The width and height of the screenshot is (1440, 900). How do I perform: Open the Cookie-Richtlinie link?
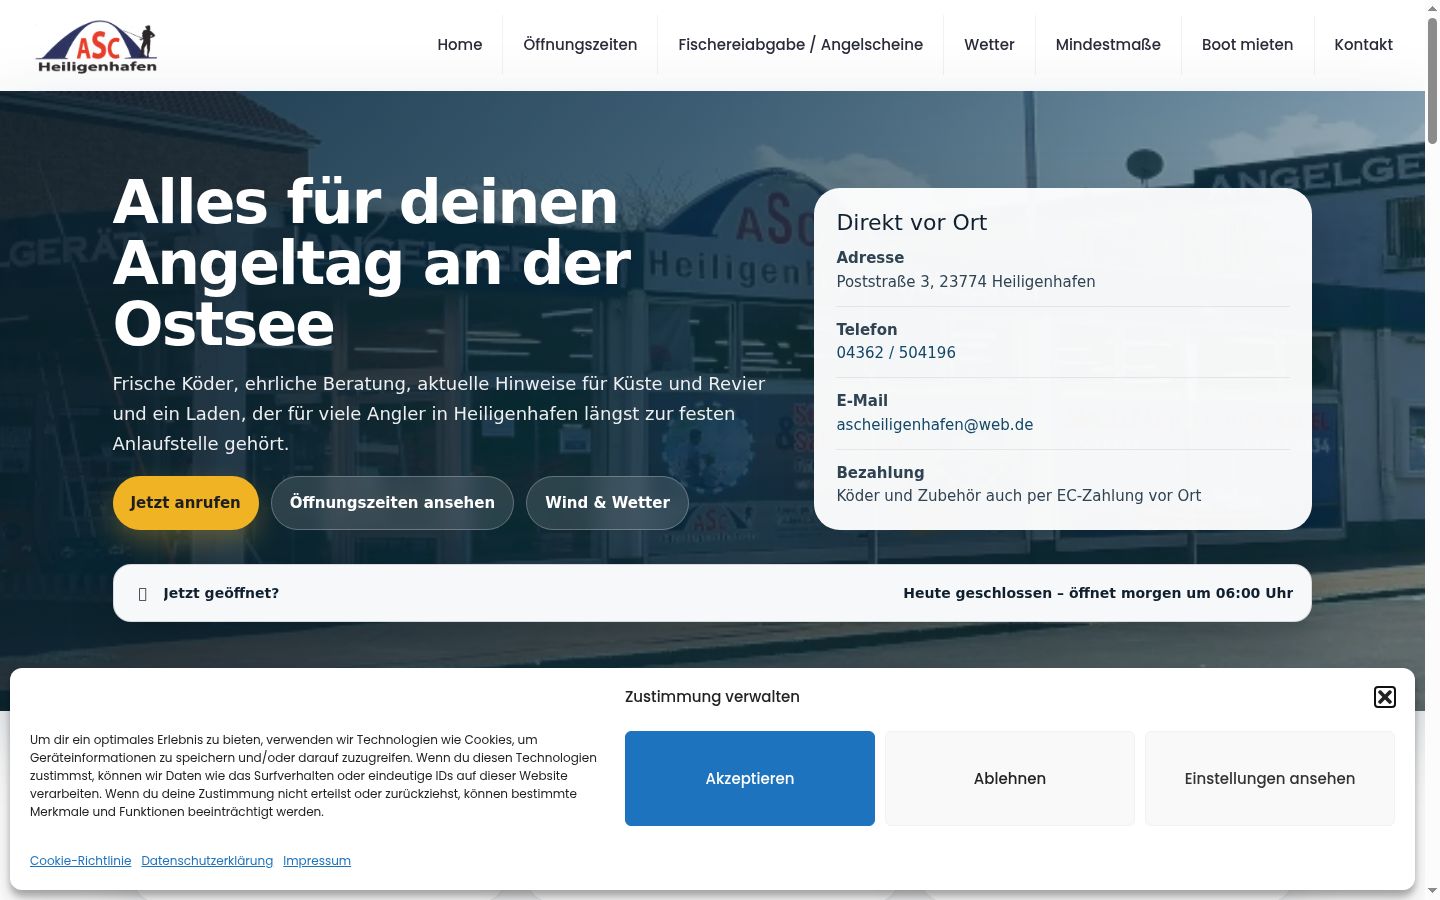click(81, 861)
